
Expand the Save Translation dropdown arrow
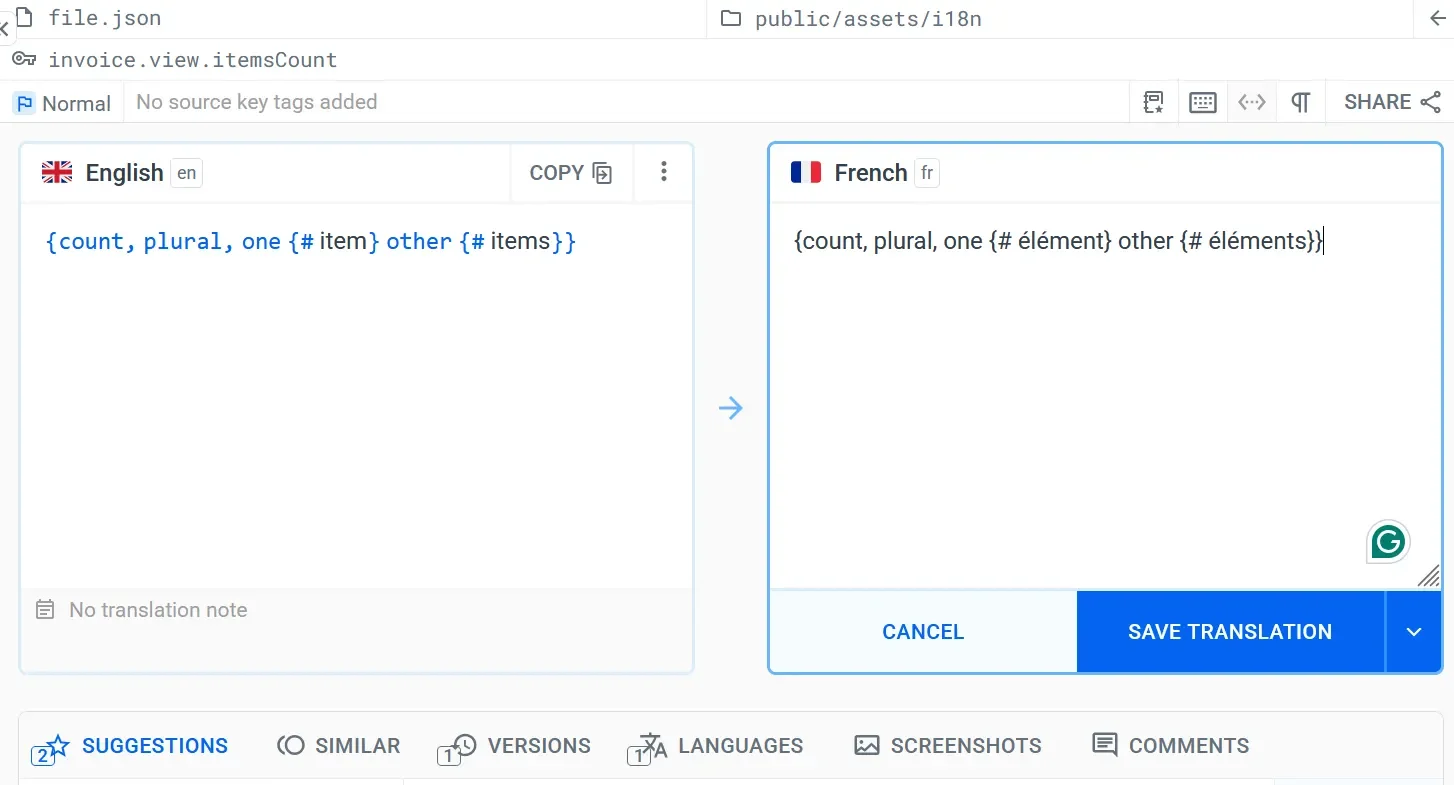[1413, 632]
